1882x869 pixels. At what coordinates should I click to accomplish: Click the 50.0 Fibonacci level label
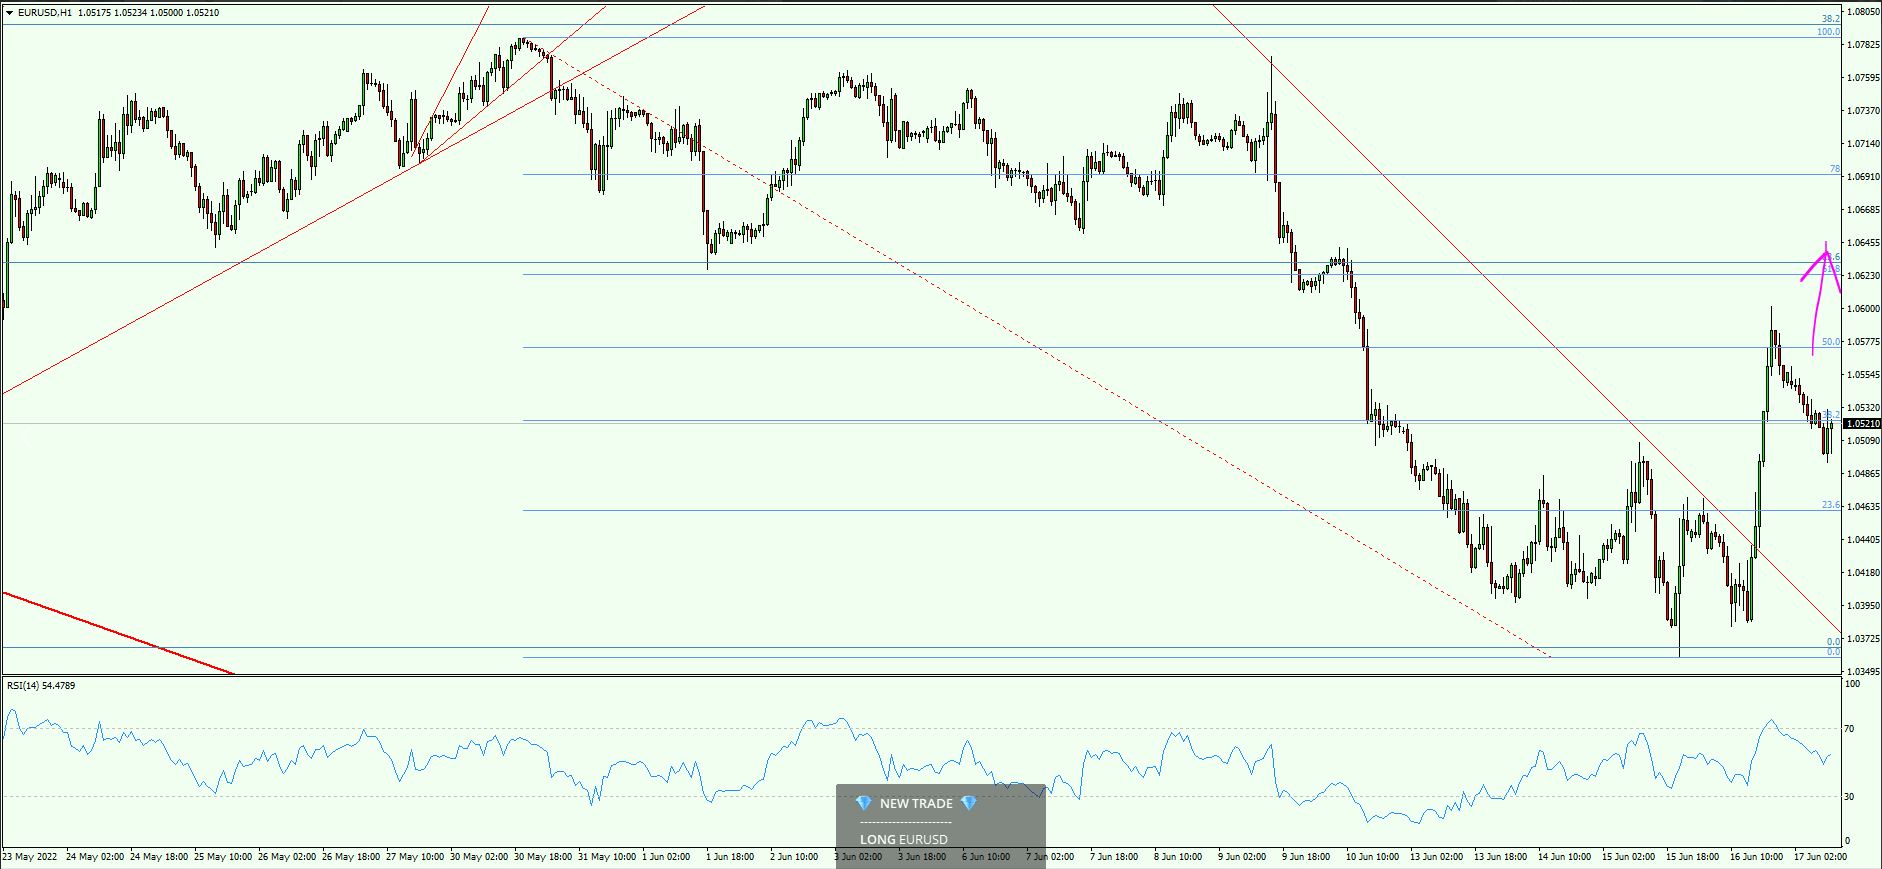1830,342
